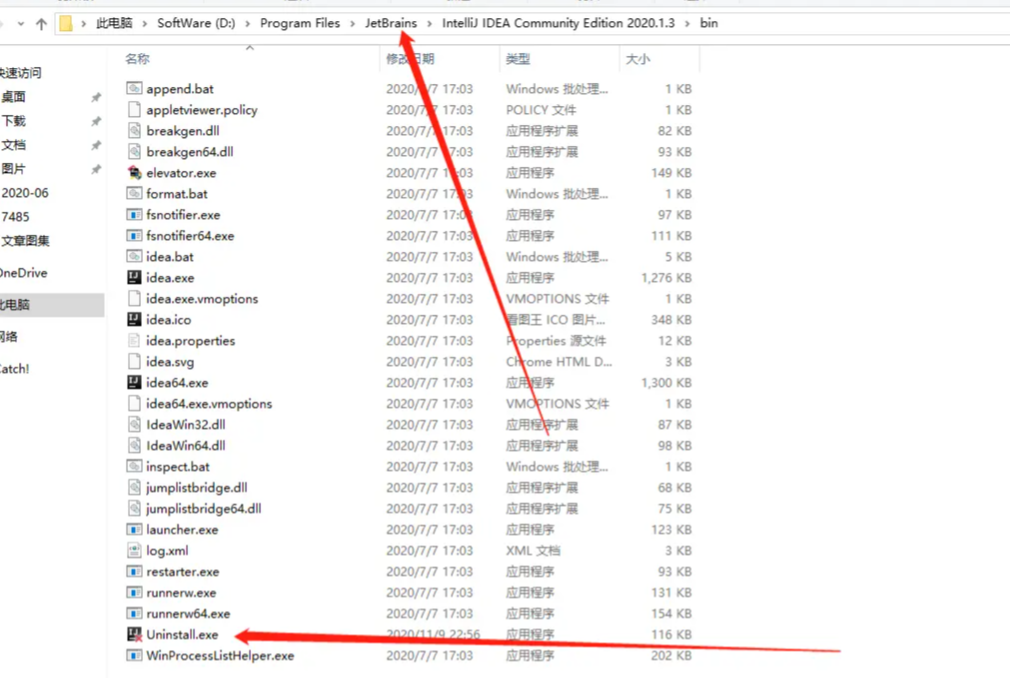Select the idea.exe.vmoptions file name
Screen dimensions: 1010x678
coord(202,299)
